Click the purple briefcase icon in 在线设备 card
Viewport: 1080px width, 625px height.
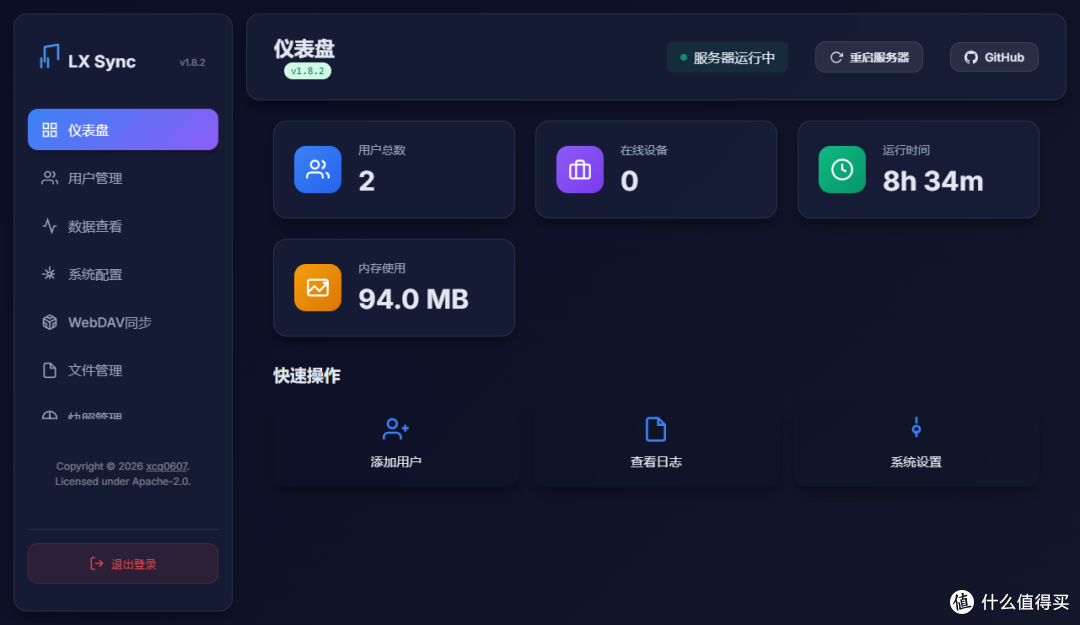tap(580, 170)
